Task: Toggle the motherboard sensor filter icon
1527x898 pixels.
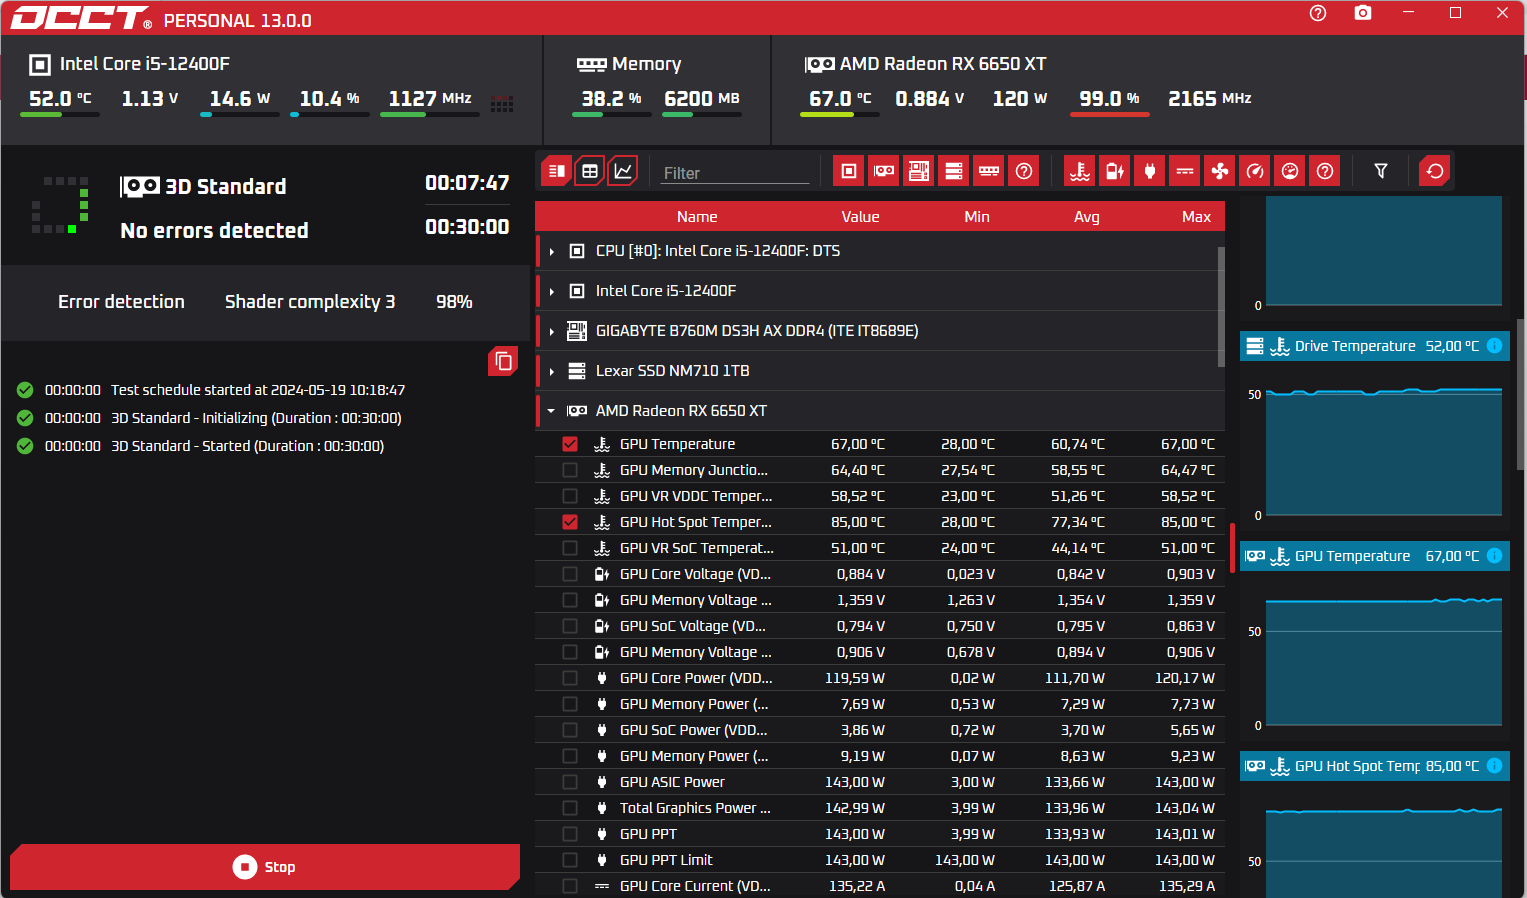Action: [919, 171]
